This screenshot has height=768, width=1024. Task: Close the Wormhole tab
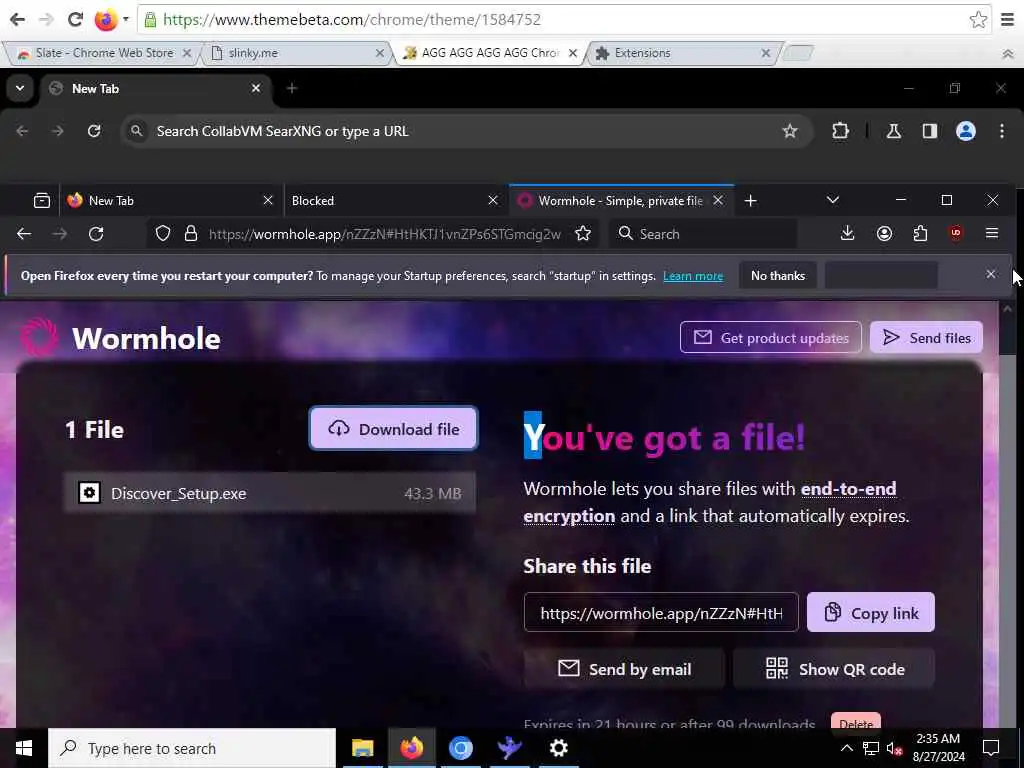tap(718, 200)
